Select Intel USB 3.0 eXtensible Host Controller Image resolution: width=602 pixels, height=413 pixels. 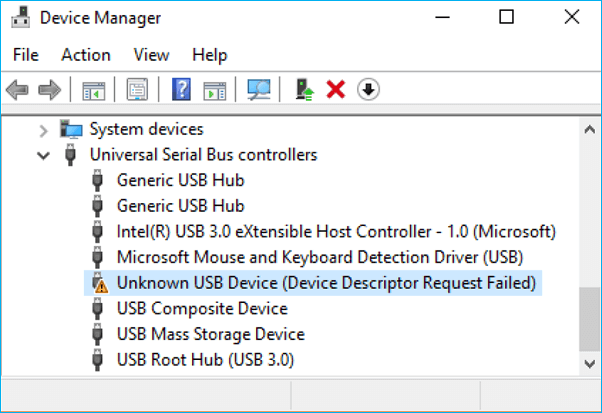tap(335, 231)
